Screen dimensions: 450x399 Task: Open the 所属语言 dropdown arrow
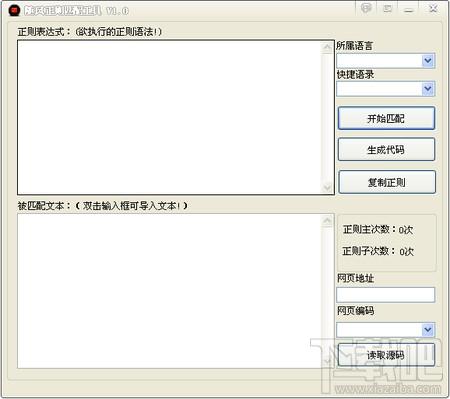(x=428, y=61)
